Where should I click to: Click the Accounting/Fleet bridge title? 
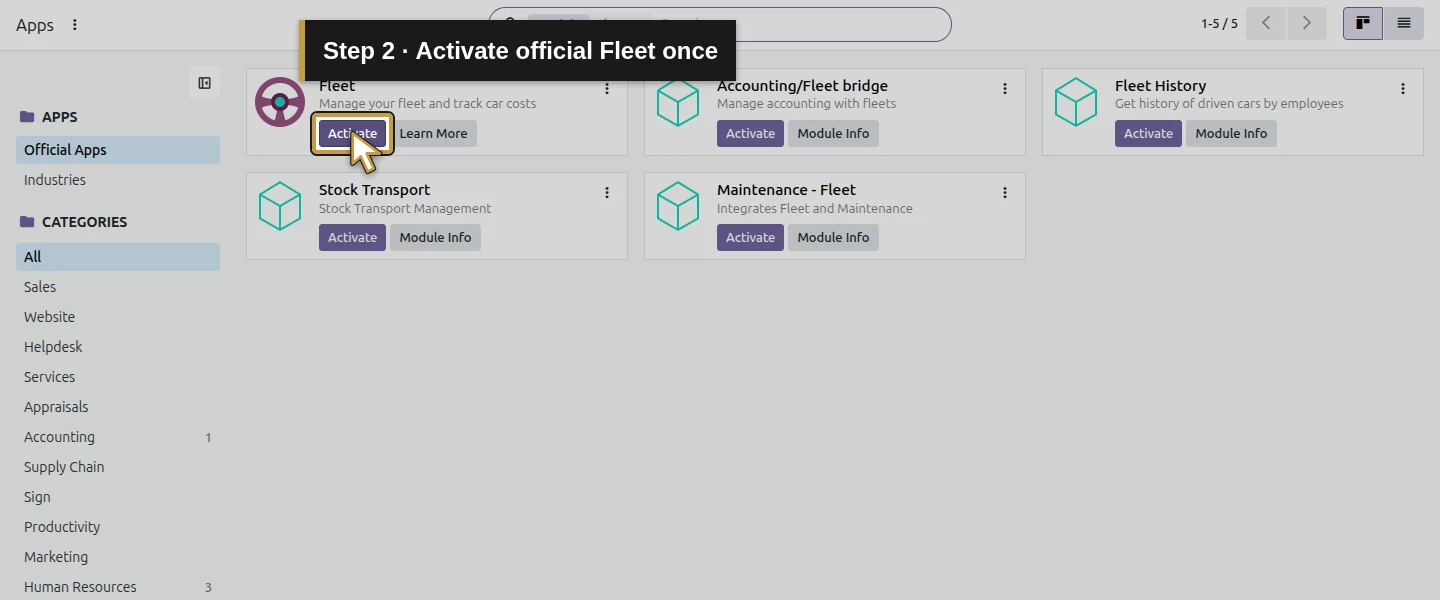point(802,86)
